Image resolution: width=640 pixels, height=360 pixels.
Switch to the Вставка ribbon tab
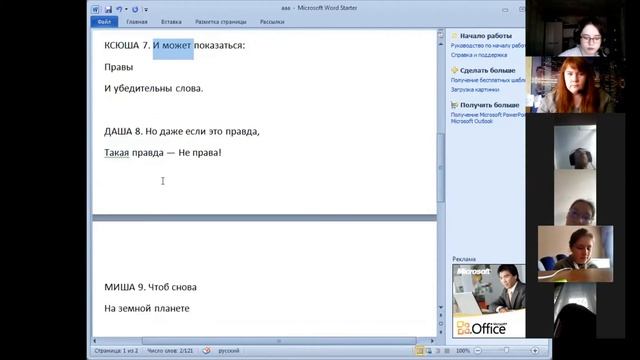[x=171, y=22]
